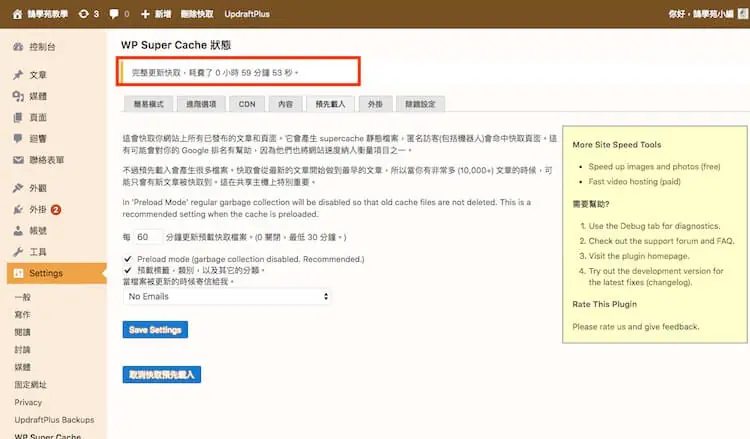Open 一般 general settings submenu
750x439 pixels.
(x=22, y=297)
